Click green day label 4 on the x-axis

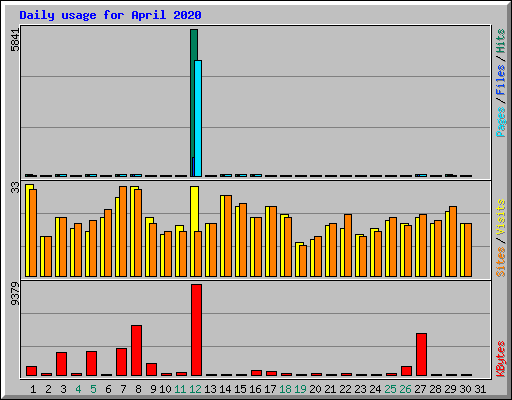[78, 389]
